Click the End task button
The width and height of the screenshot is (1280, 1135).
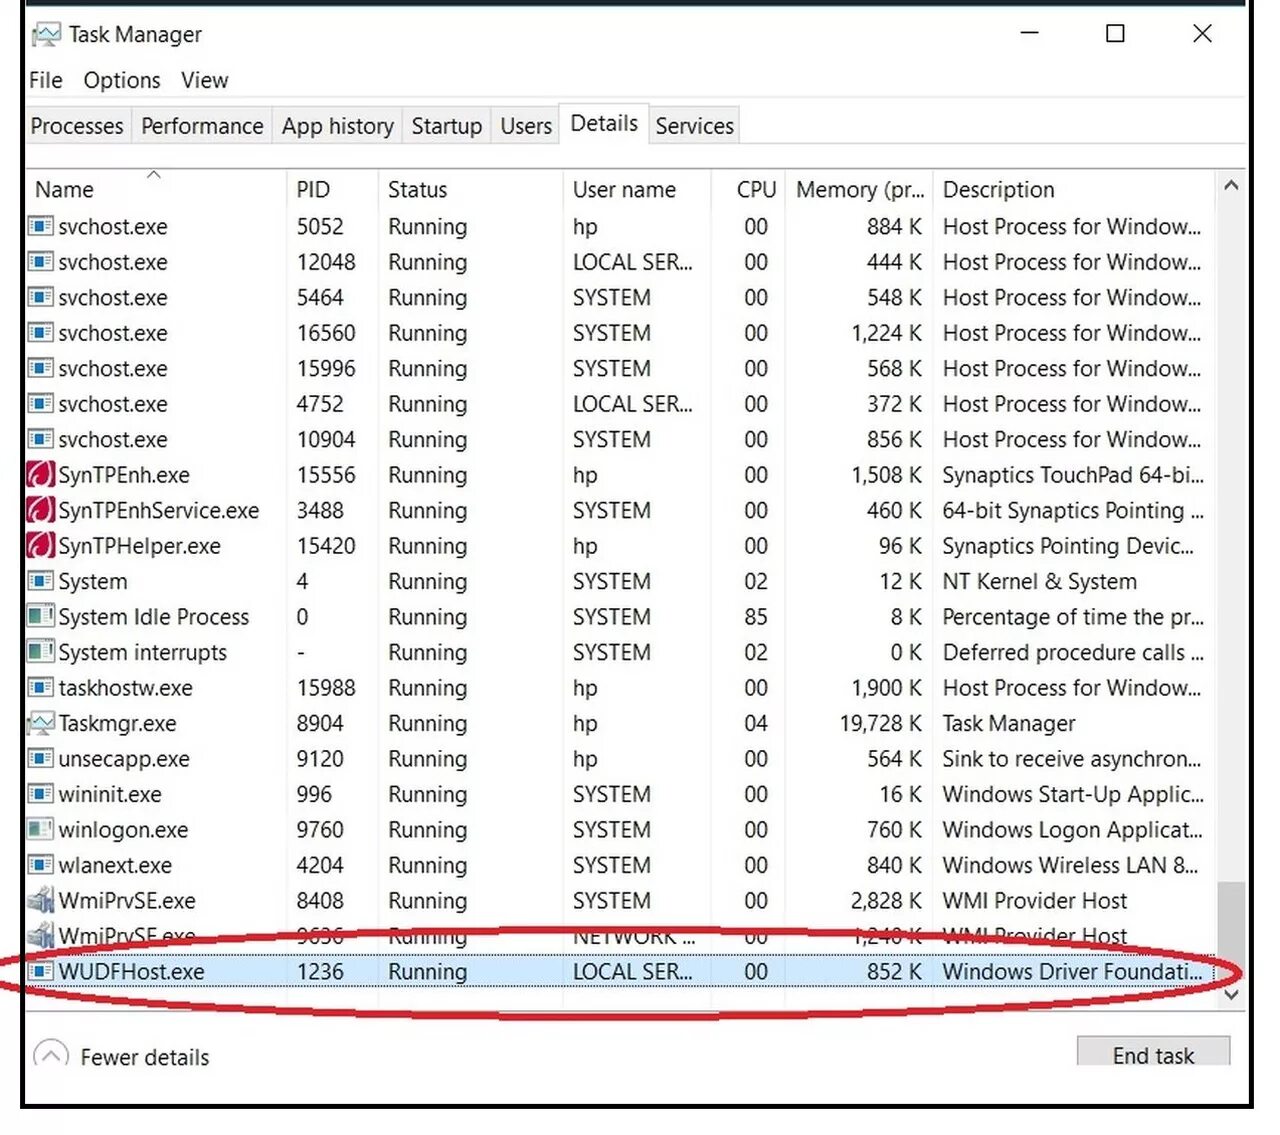point(1154,1055)
